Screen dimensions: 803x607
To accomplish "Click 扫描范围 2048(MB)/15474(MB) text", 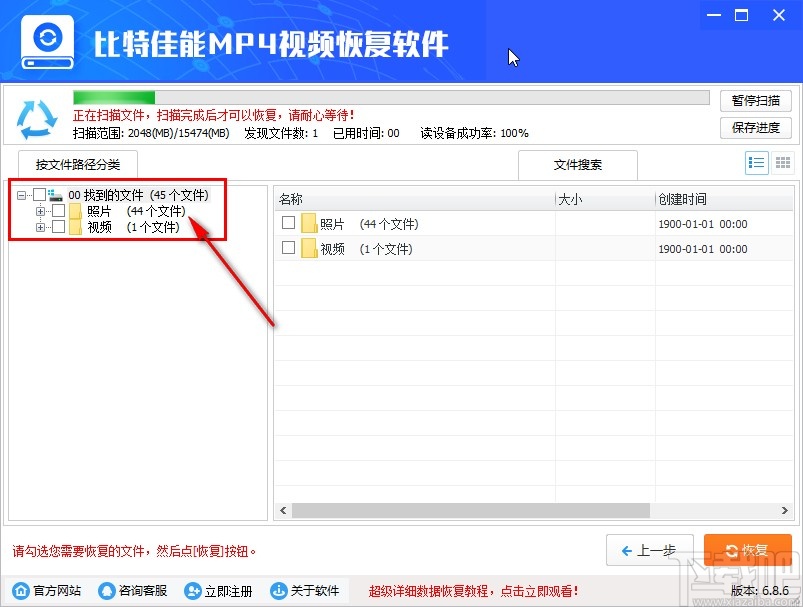I will [x=151, y=133].
